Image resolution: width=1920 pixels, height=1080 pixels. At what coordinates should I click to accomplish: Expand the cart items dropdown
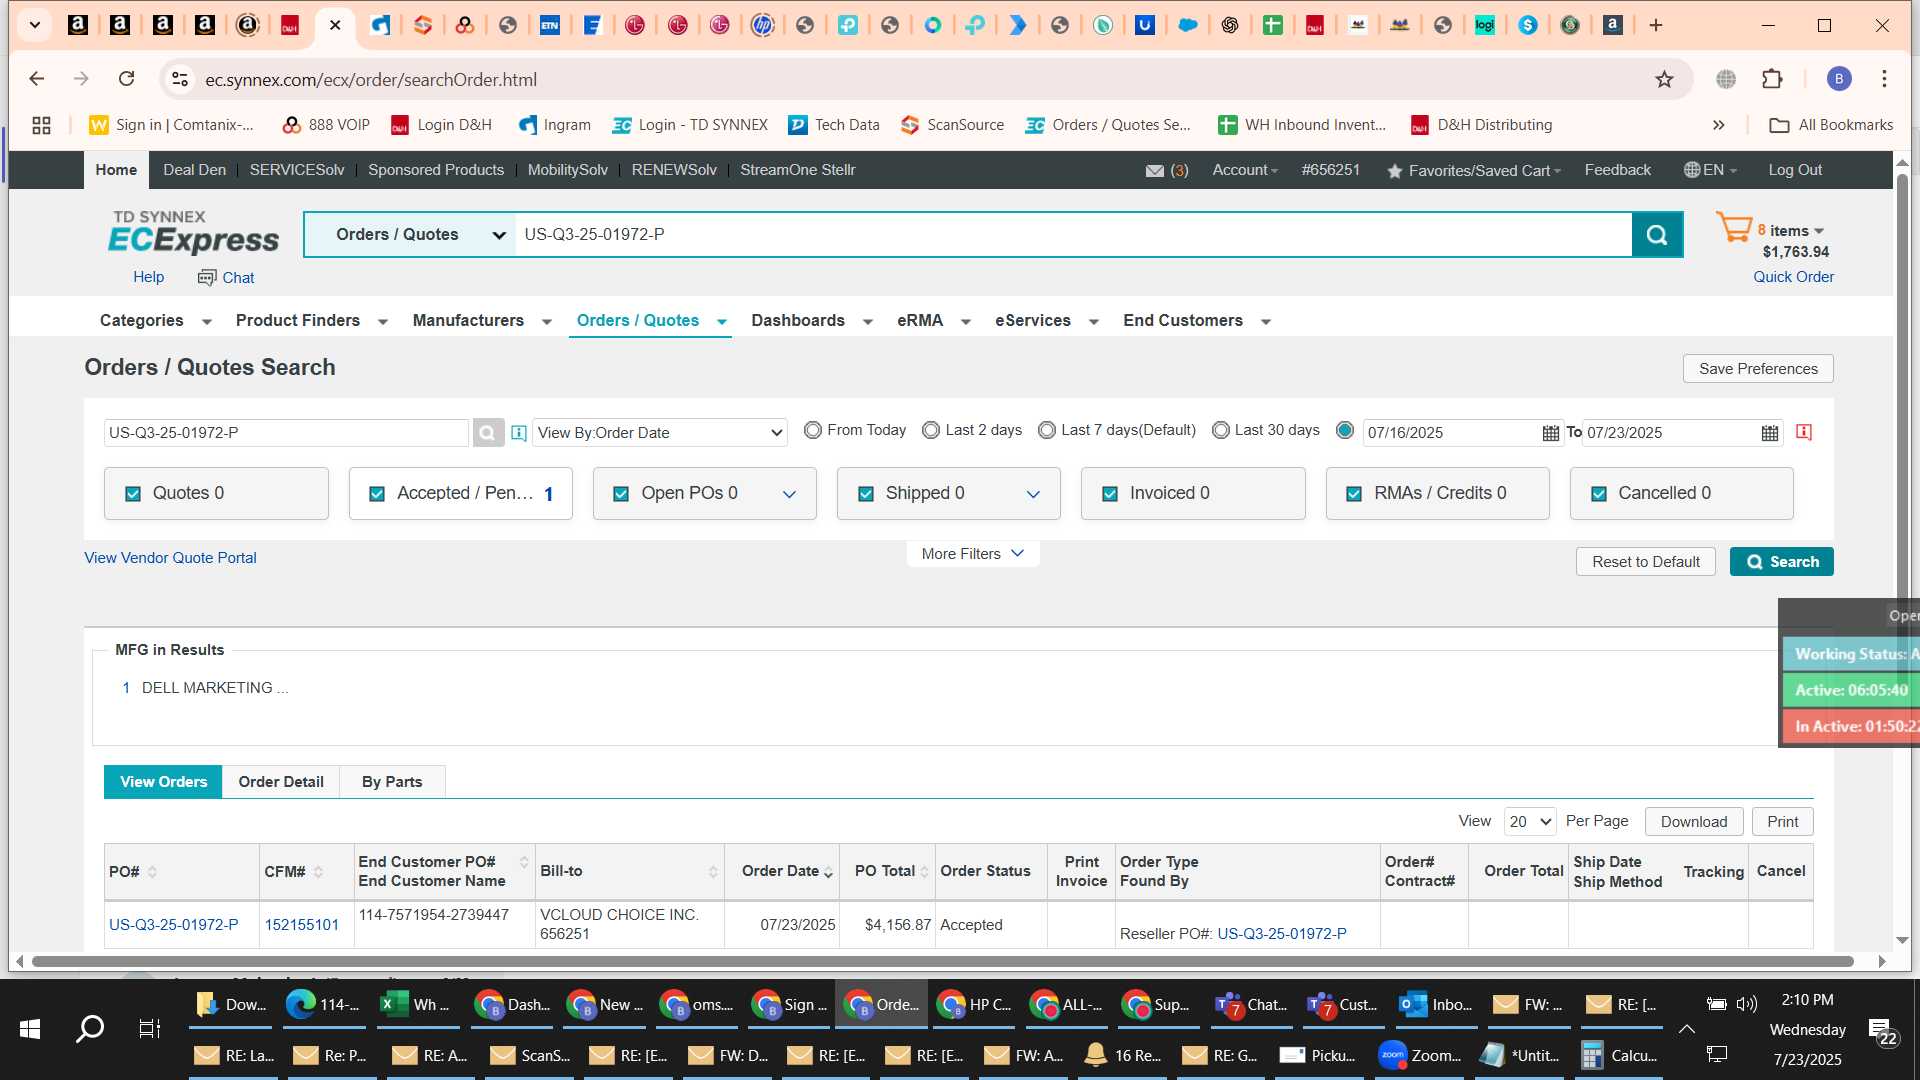pos(1819,231)
